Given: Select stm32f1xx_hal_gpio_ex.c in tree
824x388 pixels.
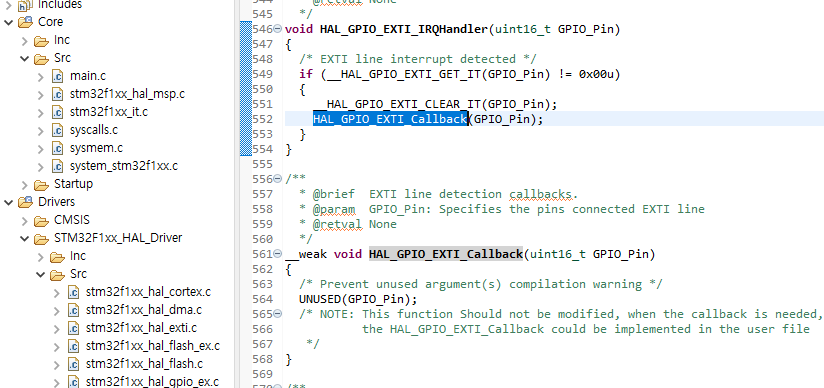Looking at the screenshot, I should pos(152,382).
